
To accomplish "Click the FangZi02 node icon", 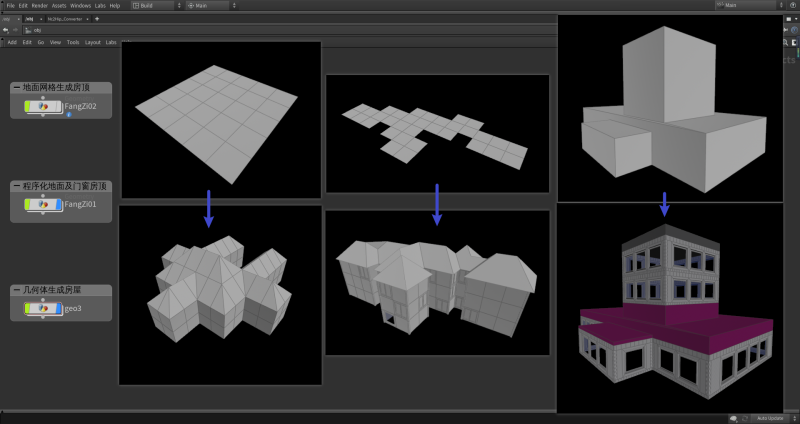I will (x=43, y=106).
